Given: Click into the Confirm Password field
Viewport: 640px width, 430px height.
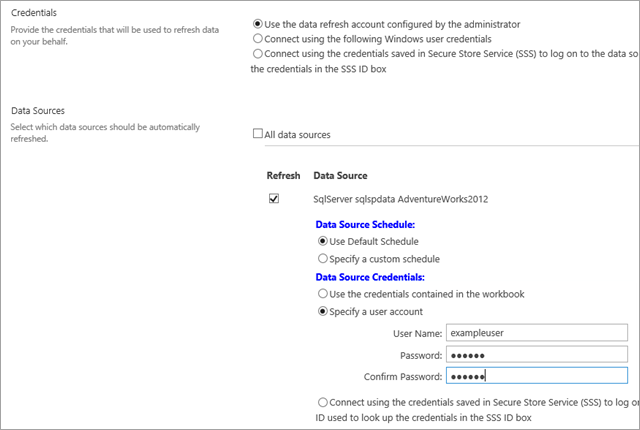Looking at the screenshot, I should [536, 376].
